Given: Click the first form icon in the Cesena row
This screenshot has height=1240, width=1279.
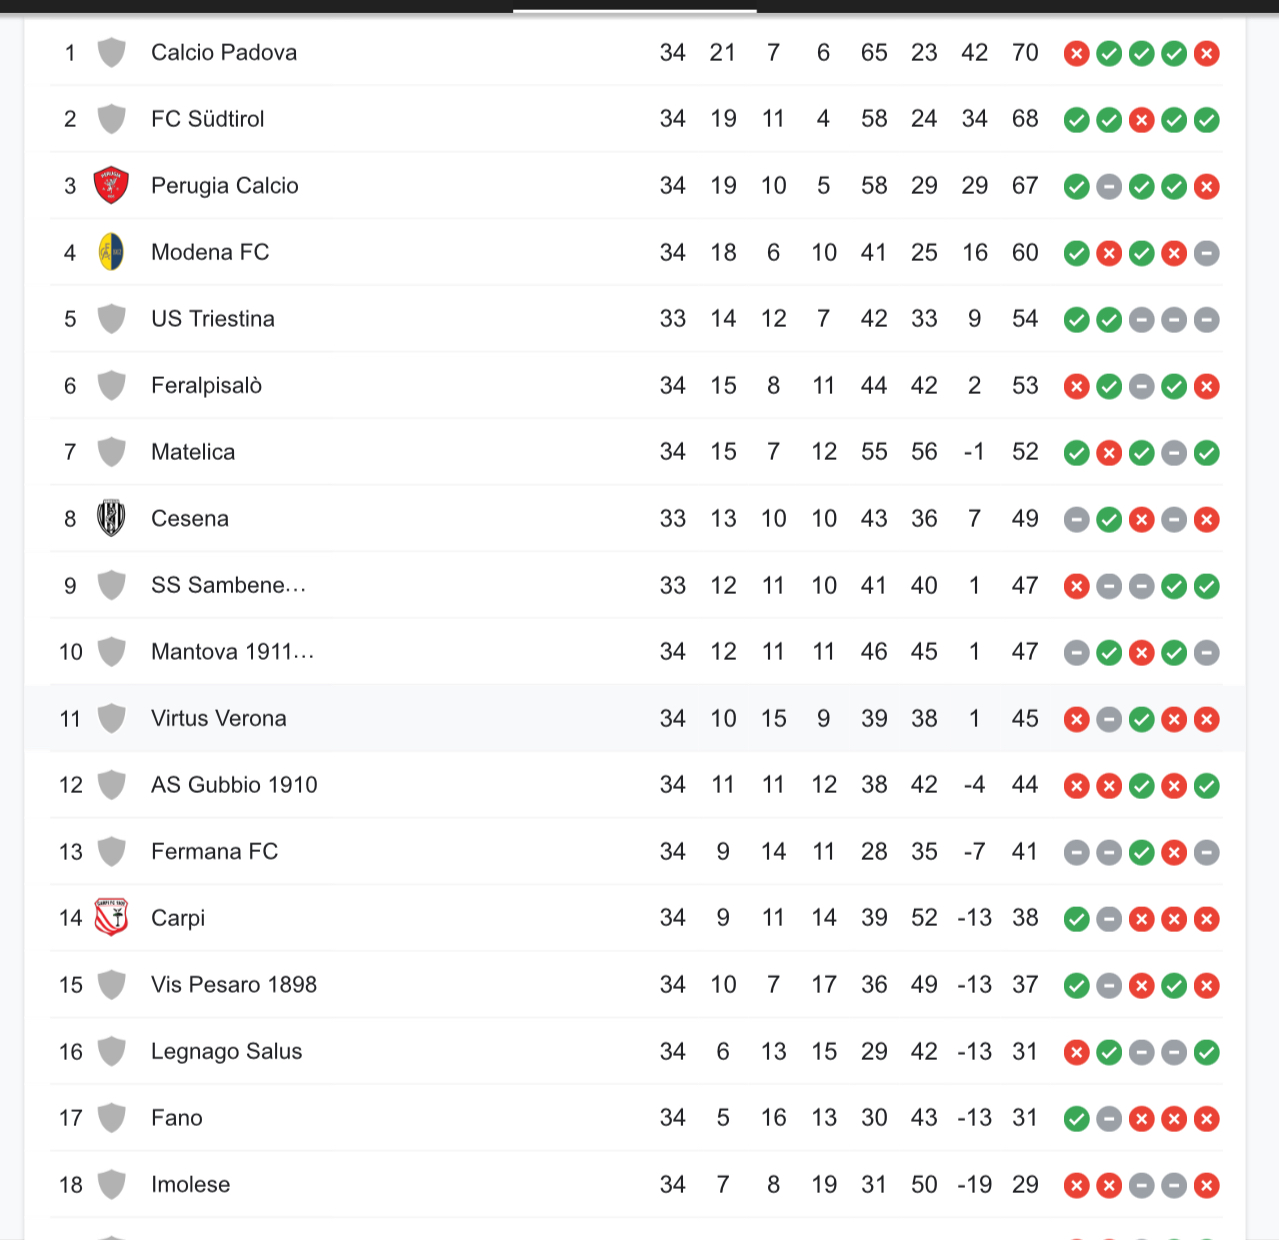Looking at the screenshot, I should (x=1077, y=519).
